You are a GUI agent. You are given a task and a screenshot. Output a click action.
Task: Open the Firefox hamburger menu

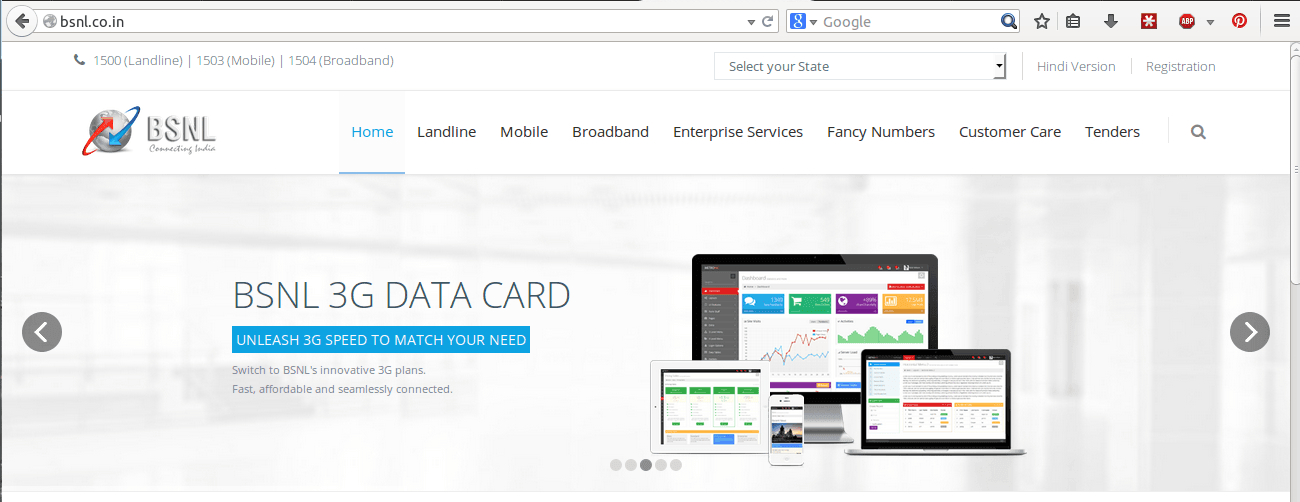[1281, 21]
